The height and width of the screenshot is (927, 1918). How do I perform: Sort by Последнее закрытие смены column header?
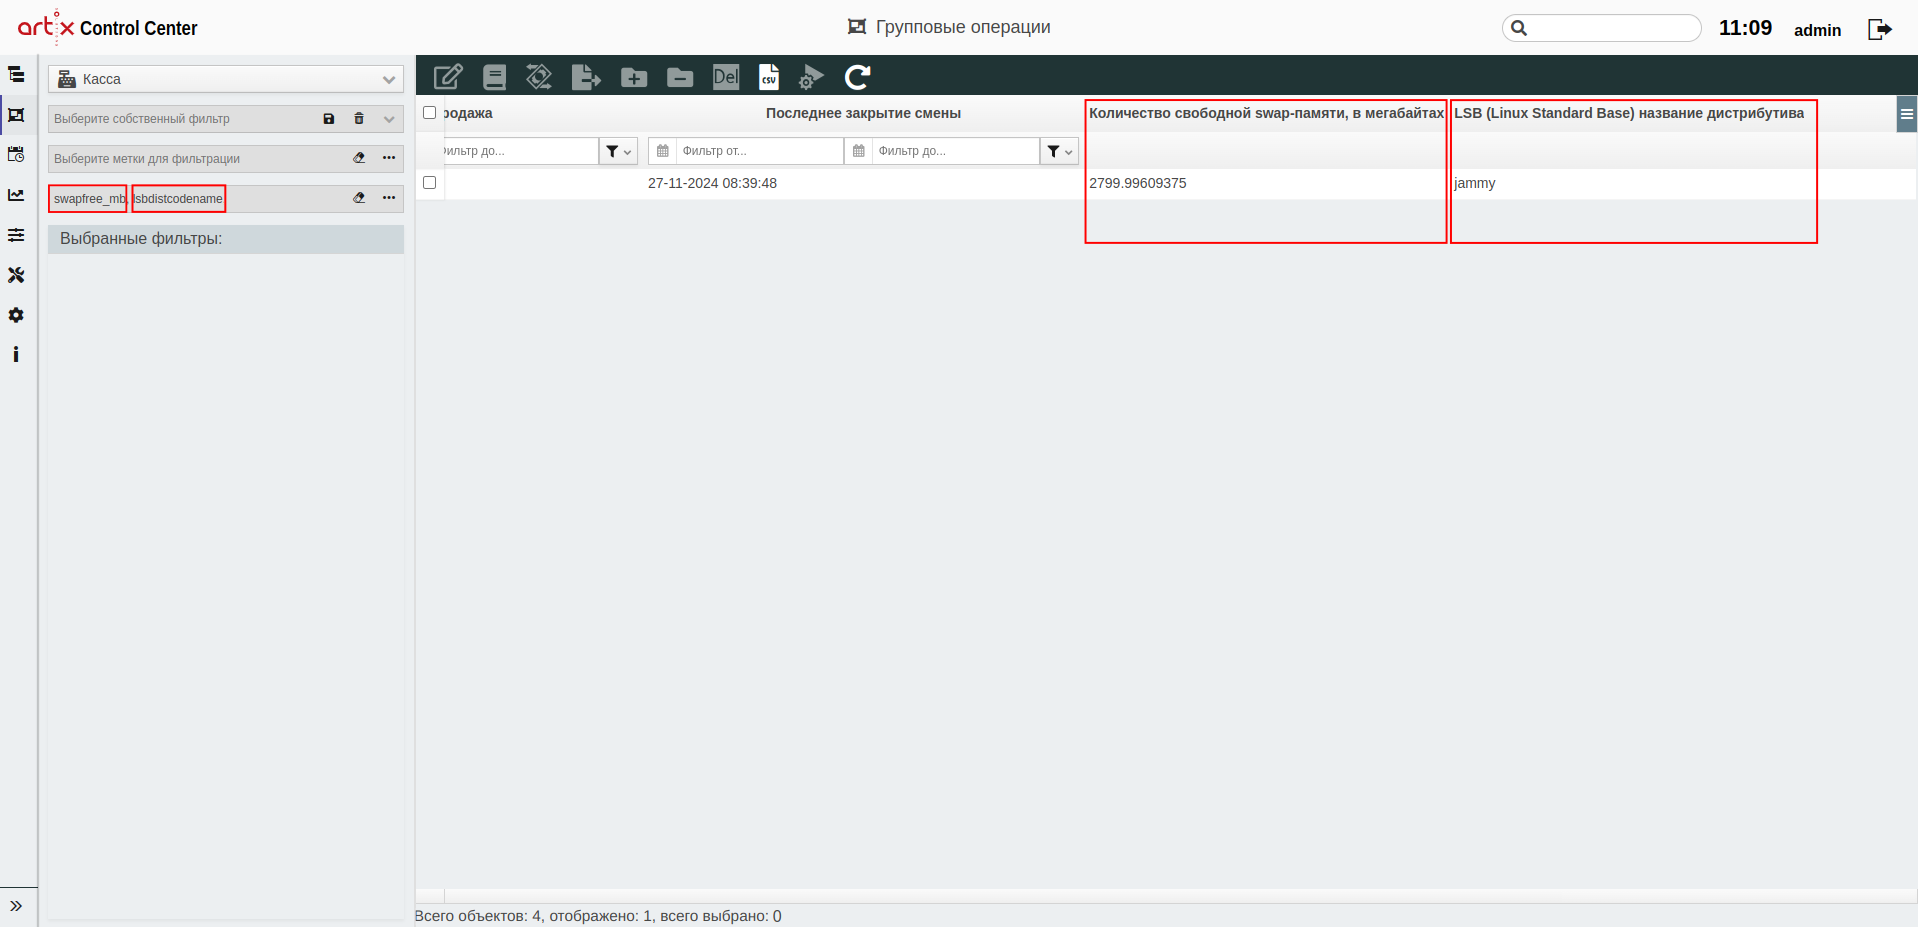tap(863, 113)
